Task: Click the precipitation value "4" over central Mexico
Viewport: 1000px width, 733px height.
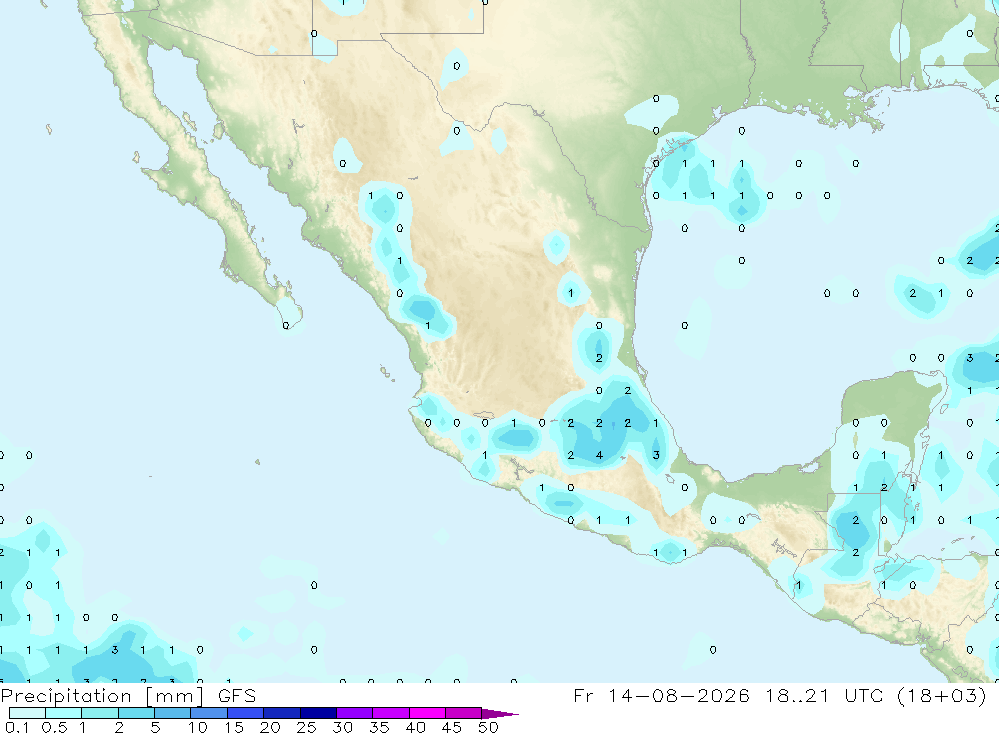Action: pos(599,455)
